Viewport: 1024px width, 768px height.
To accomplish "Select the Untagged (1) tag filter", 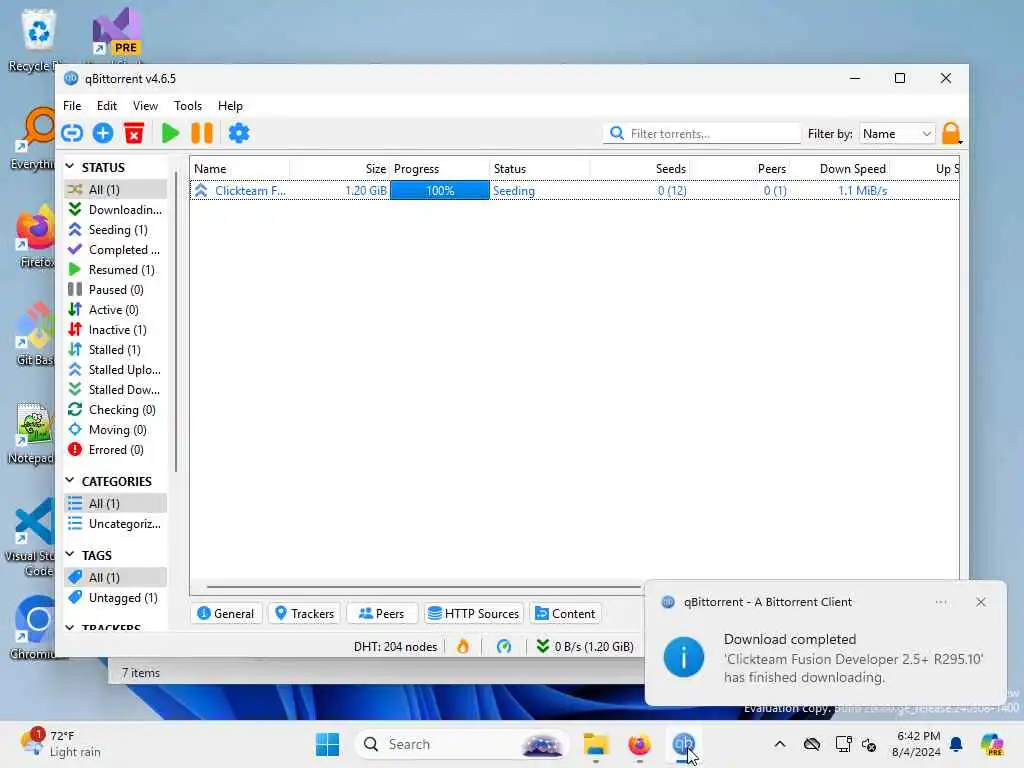I will click(116, 598).
